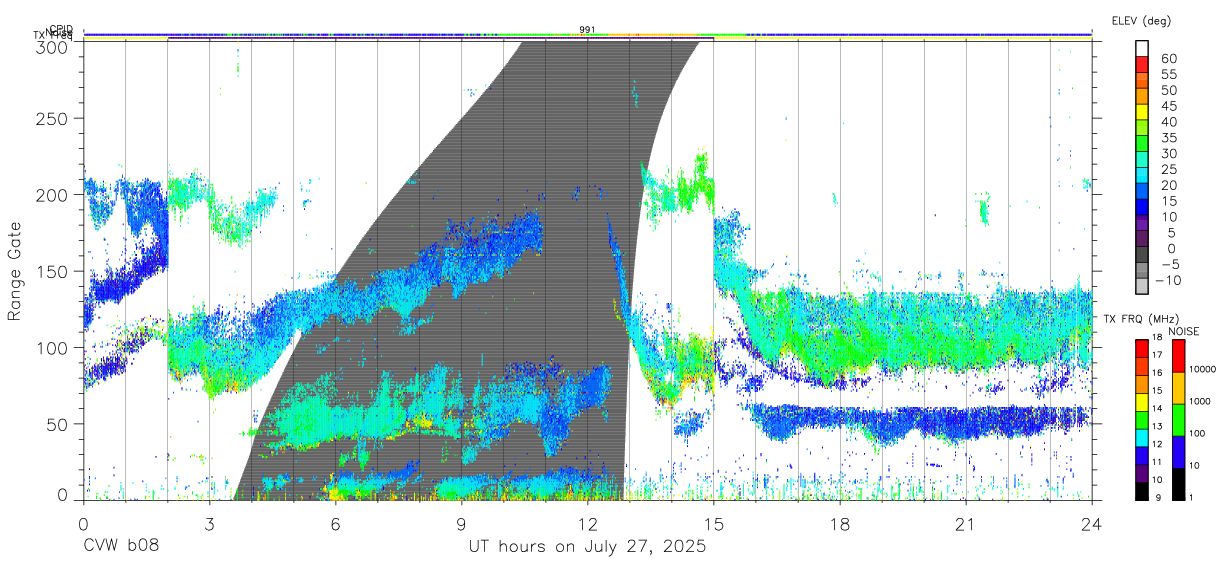Select the orange 1000–10000 noise swatch
The image size is (1228, 567).
pyautogui.click(x=1179, y=387)
